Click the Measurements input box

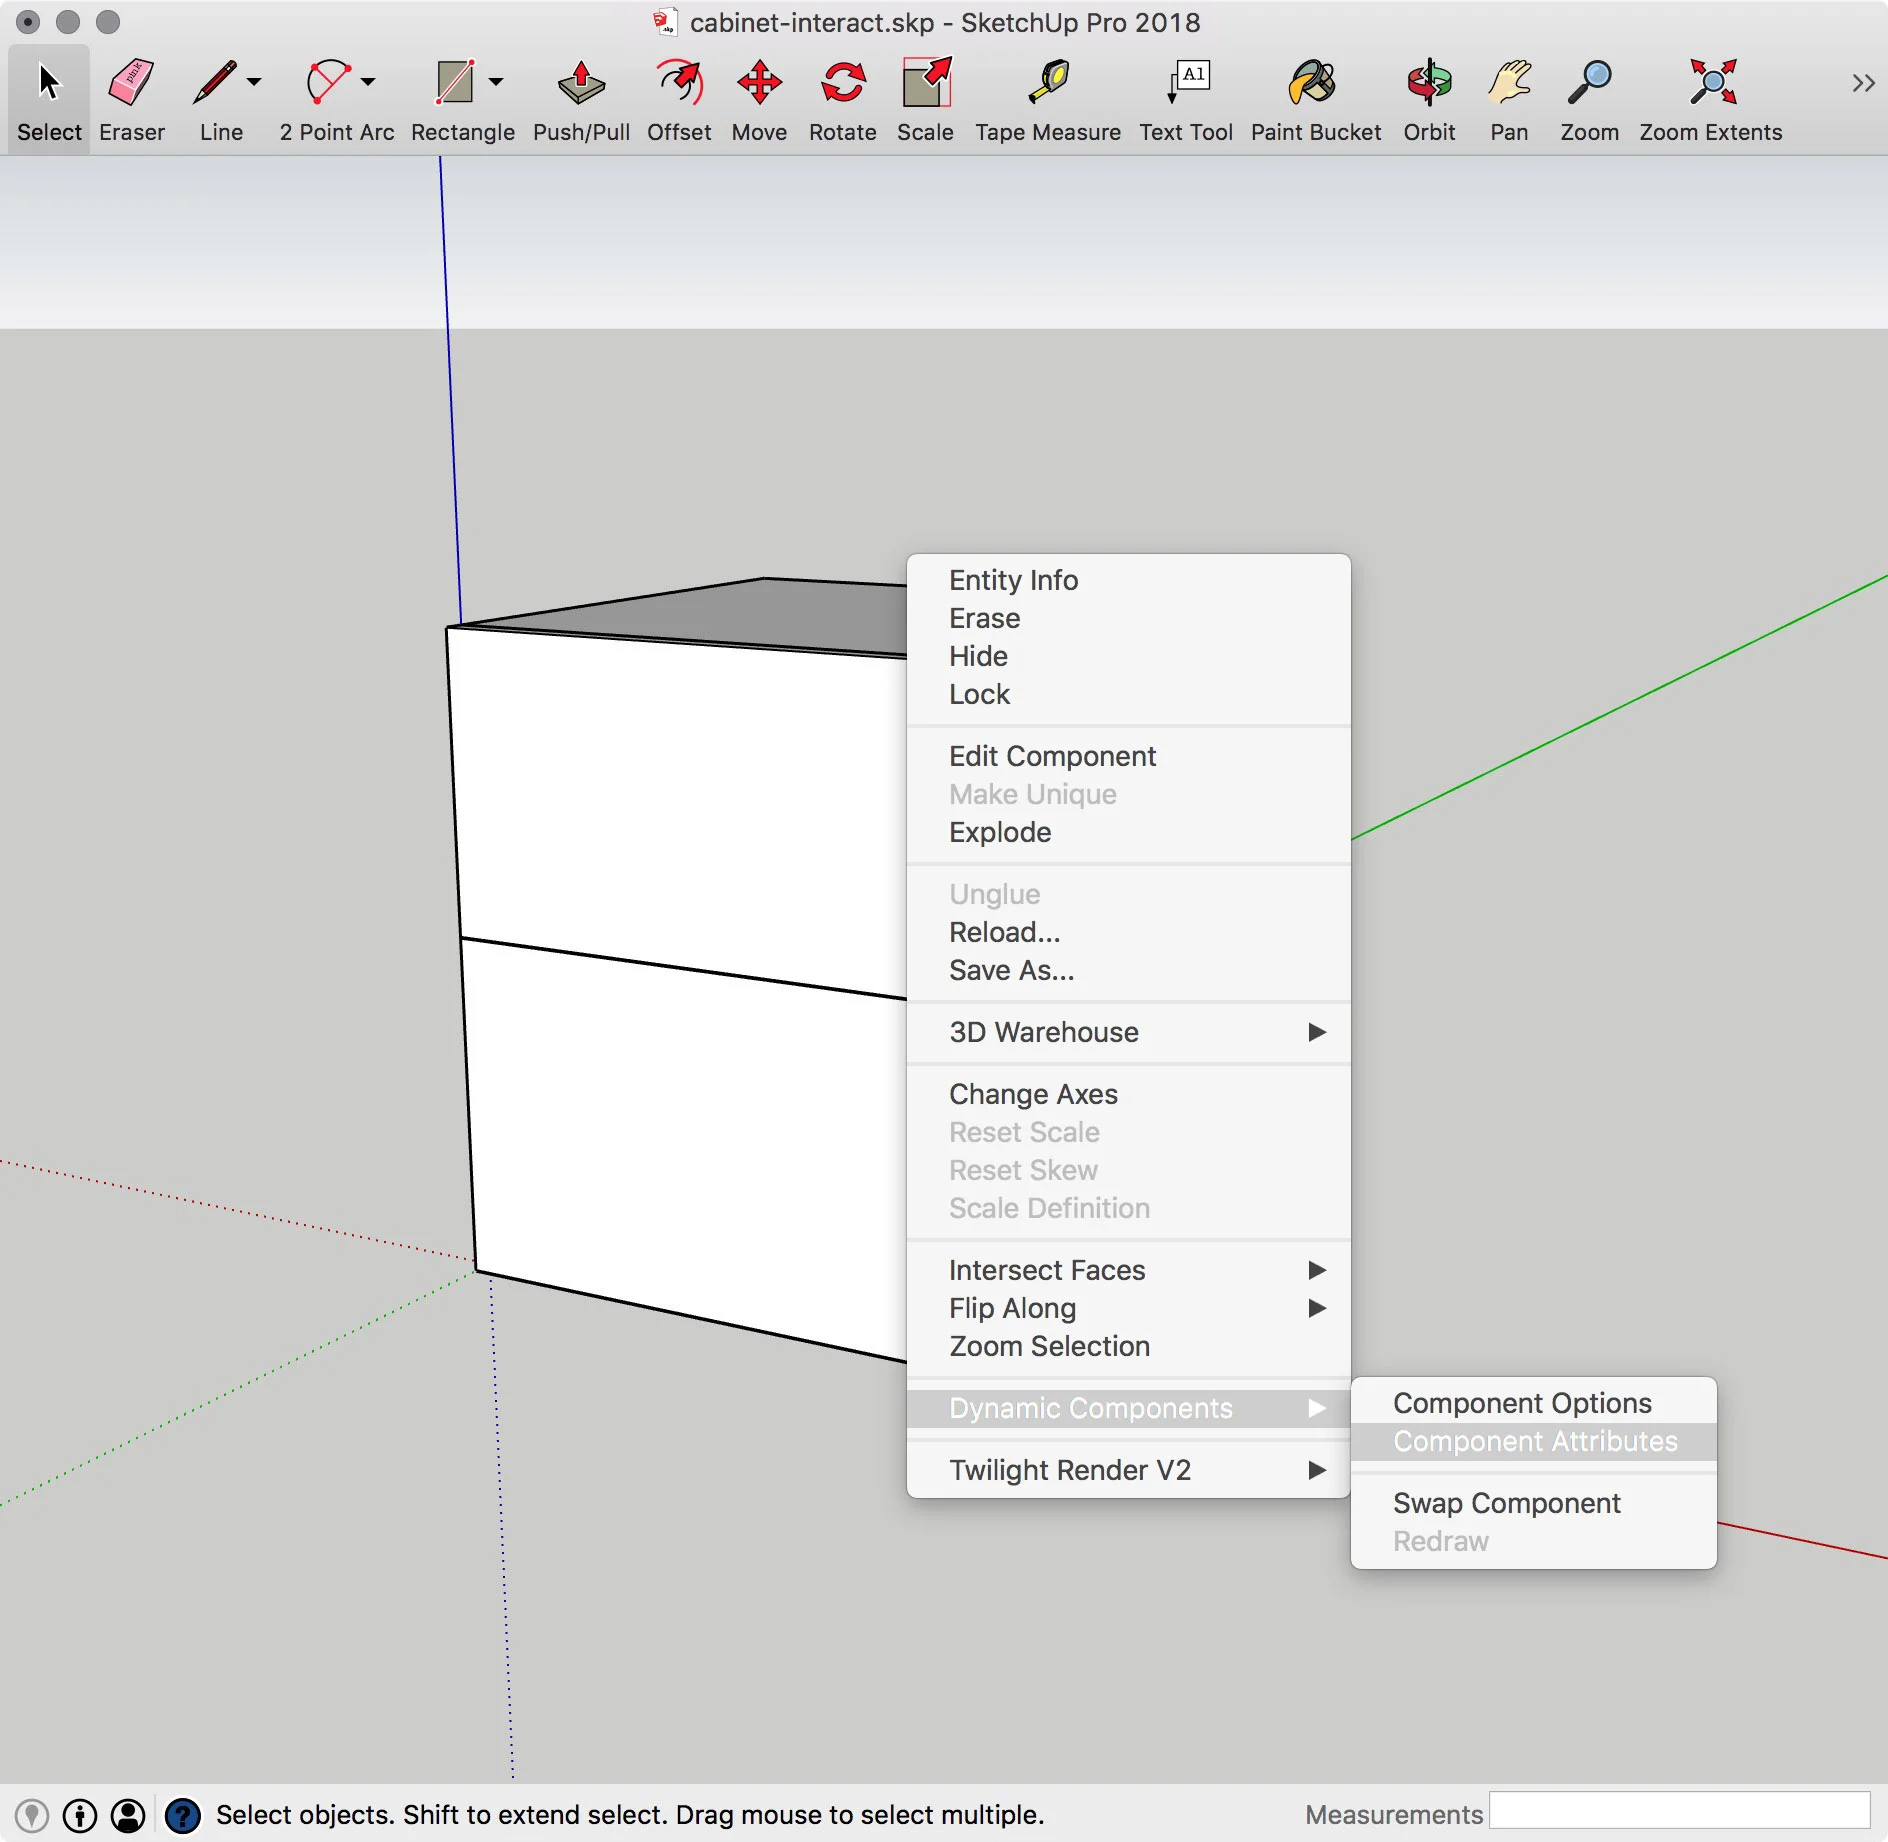click(x=1679, y=1811)
